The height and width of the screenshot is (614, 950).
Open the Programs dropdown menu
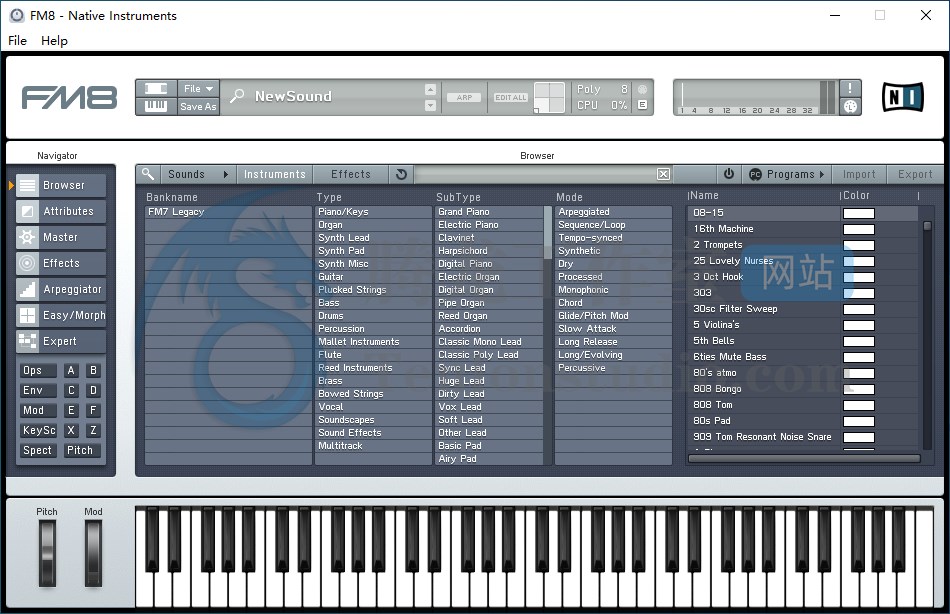(x=786, y=175)
